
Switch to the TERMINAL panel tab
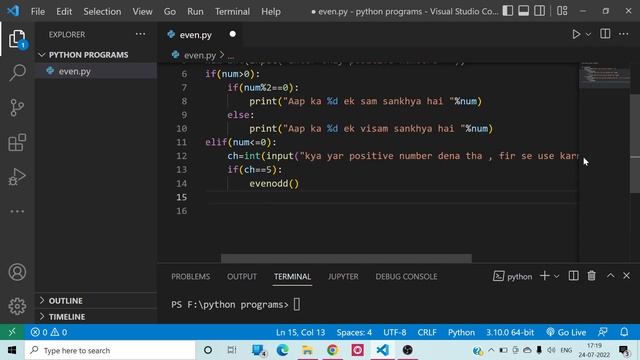click(292, 276)
